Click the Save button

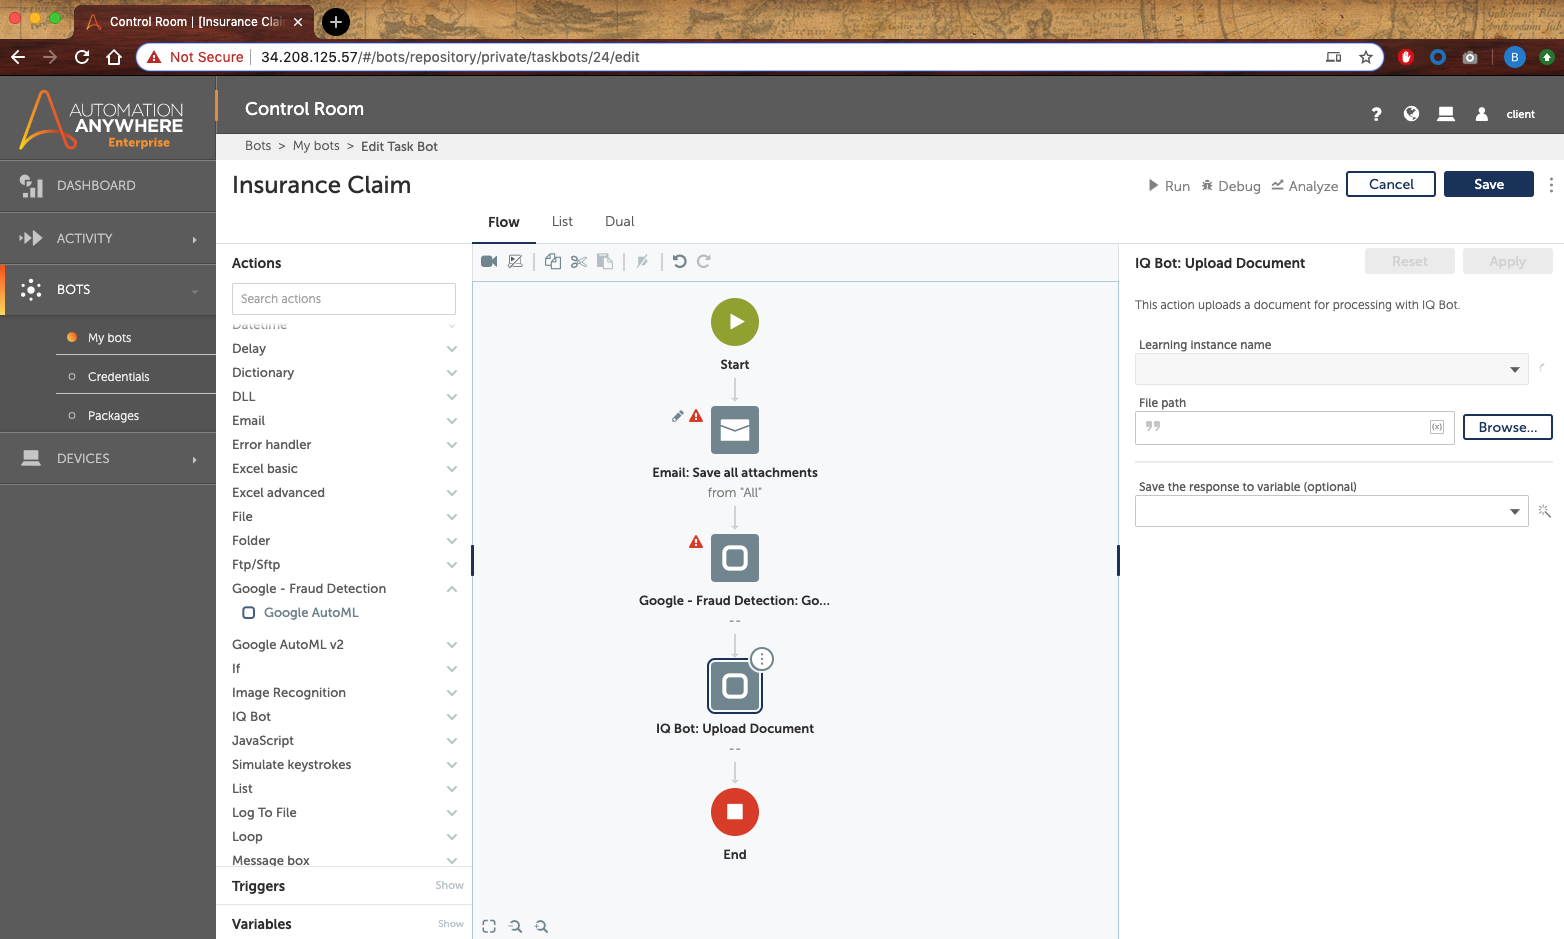1488,184
